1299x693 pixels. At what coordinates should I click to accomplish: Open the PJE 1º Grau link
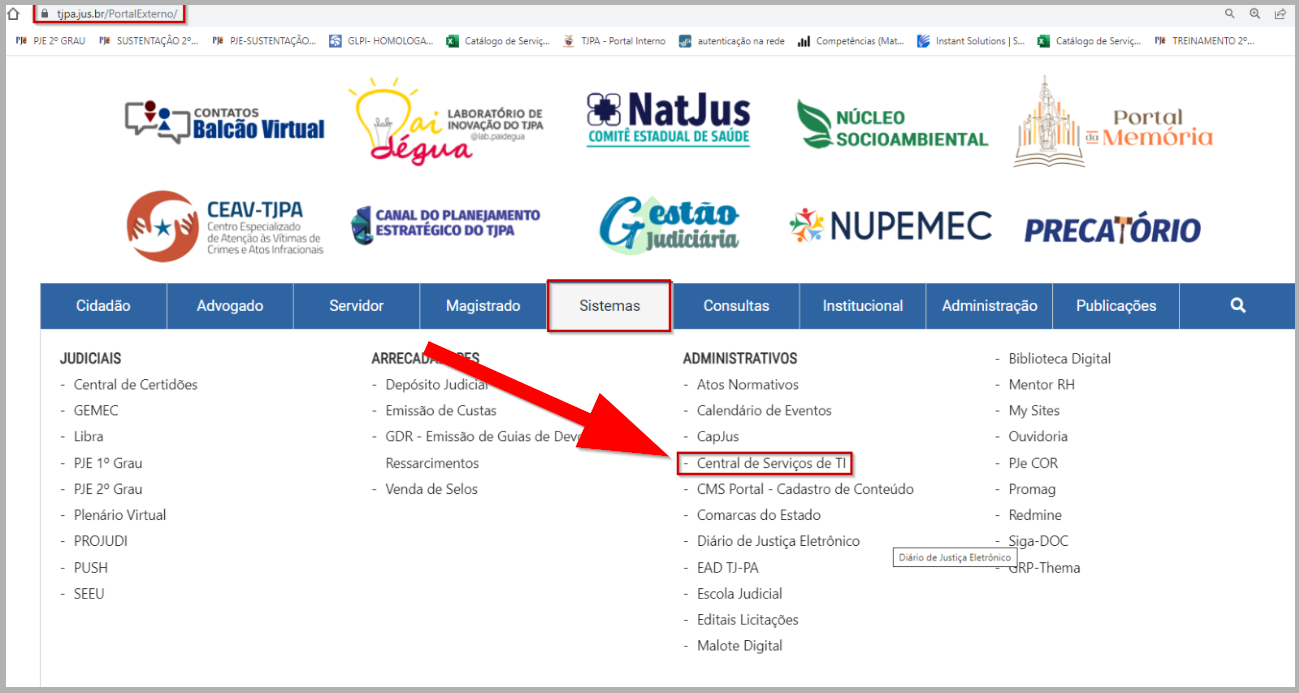pos(108,463)
